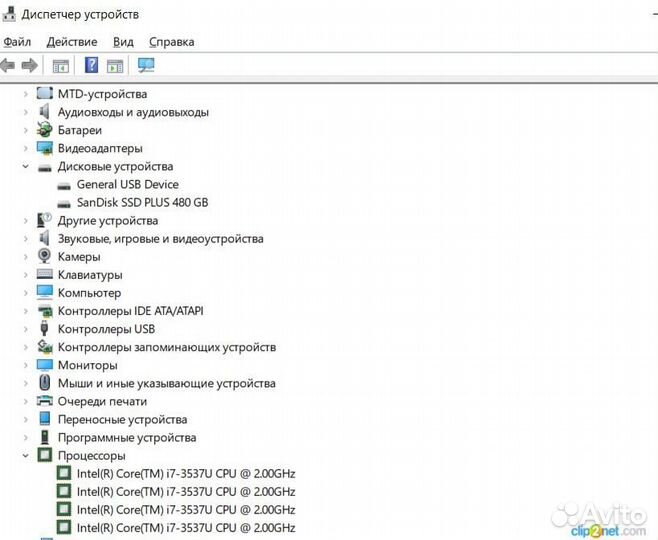Image resolution: width=658 pixels, height=540 pixels.
Task: Click the Контроллеры USB plug icon
Action: 44,329
